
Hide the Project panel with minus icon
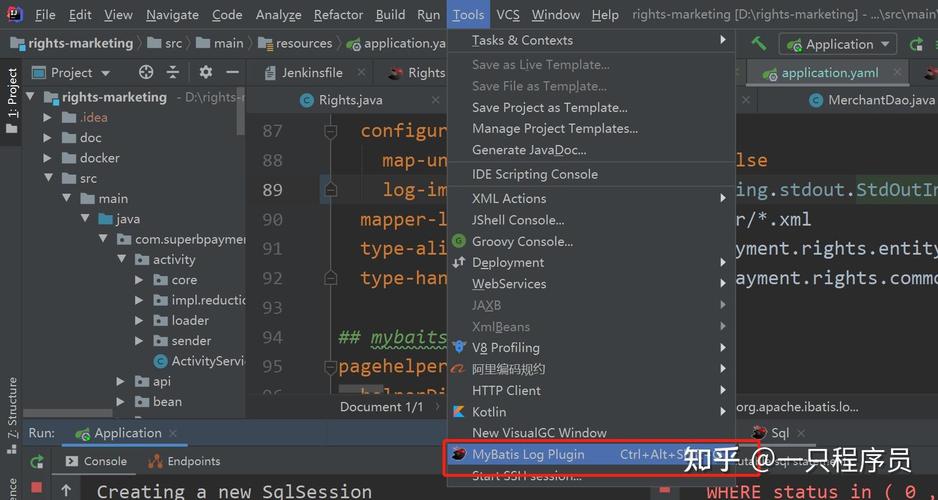point(233,73)
